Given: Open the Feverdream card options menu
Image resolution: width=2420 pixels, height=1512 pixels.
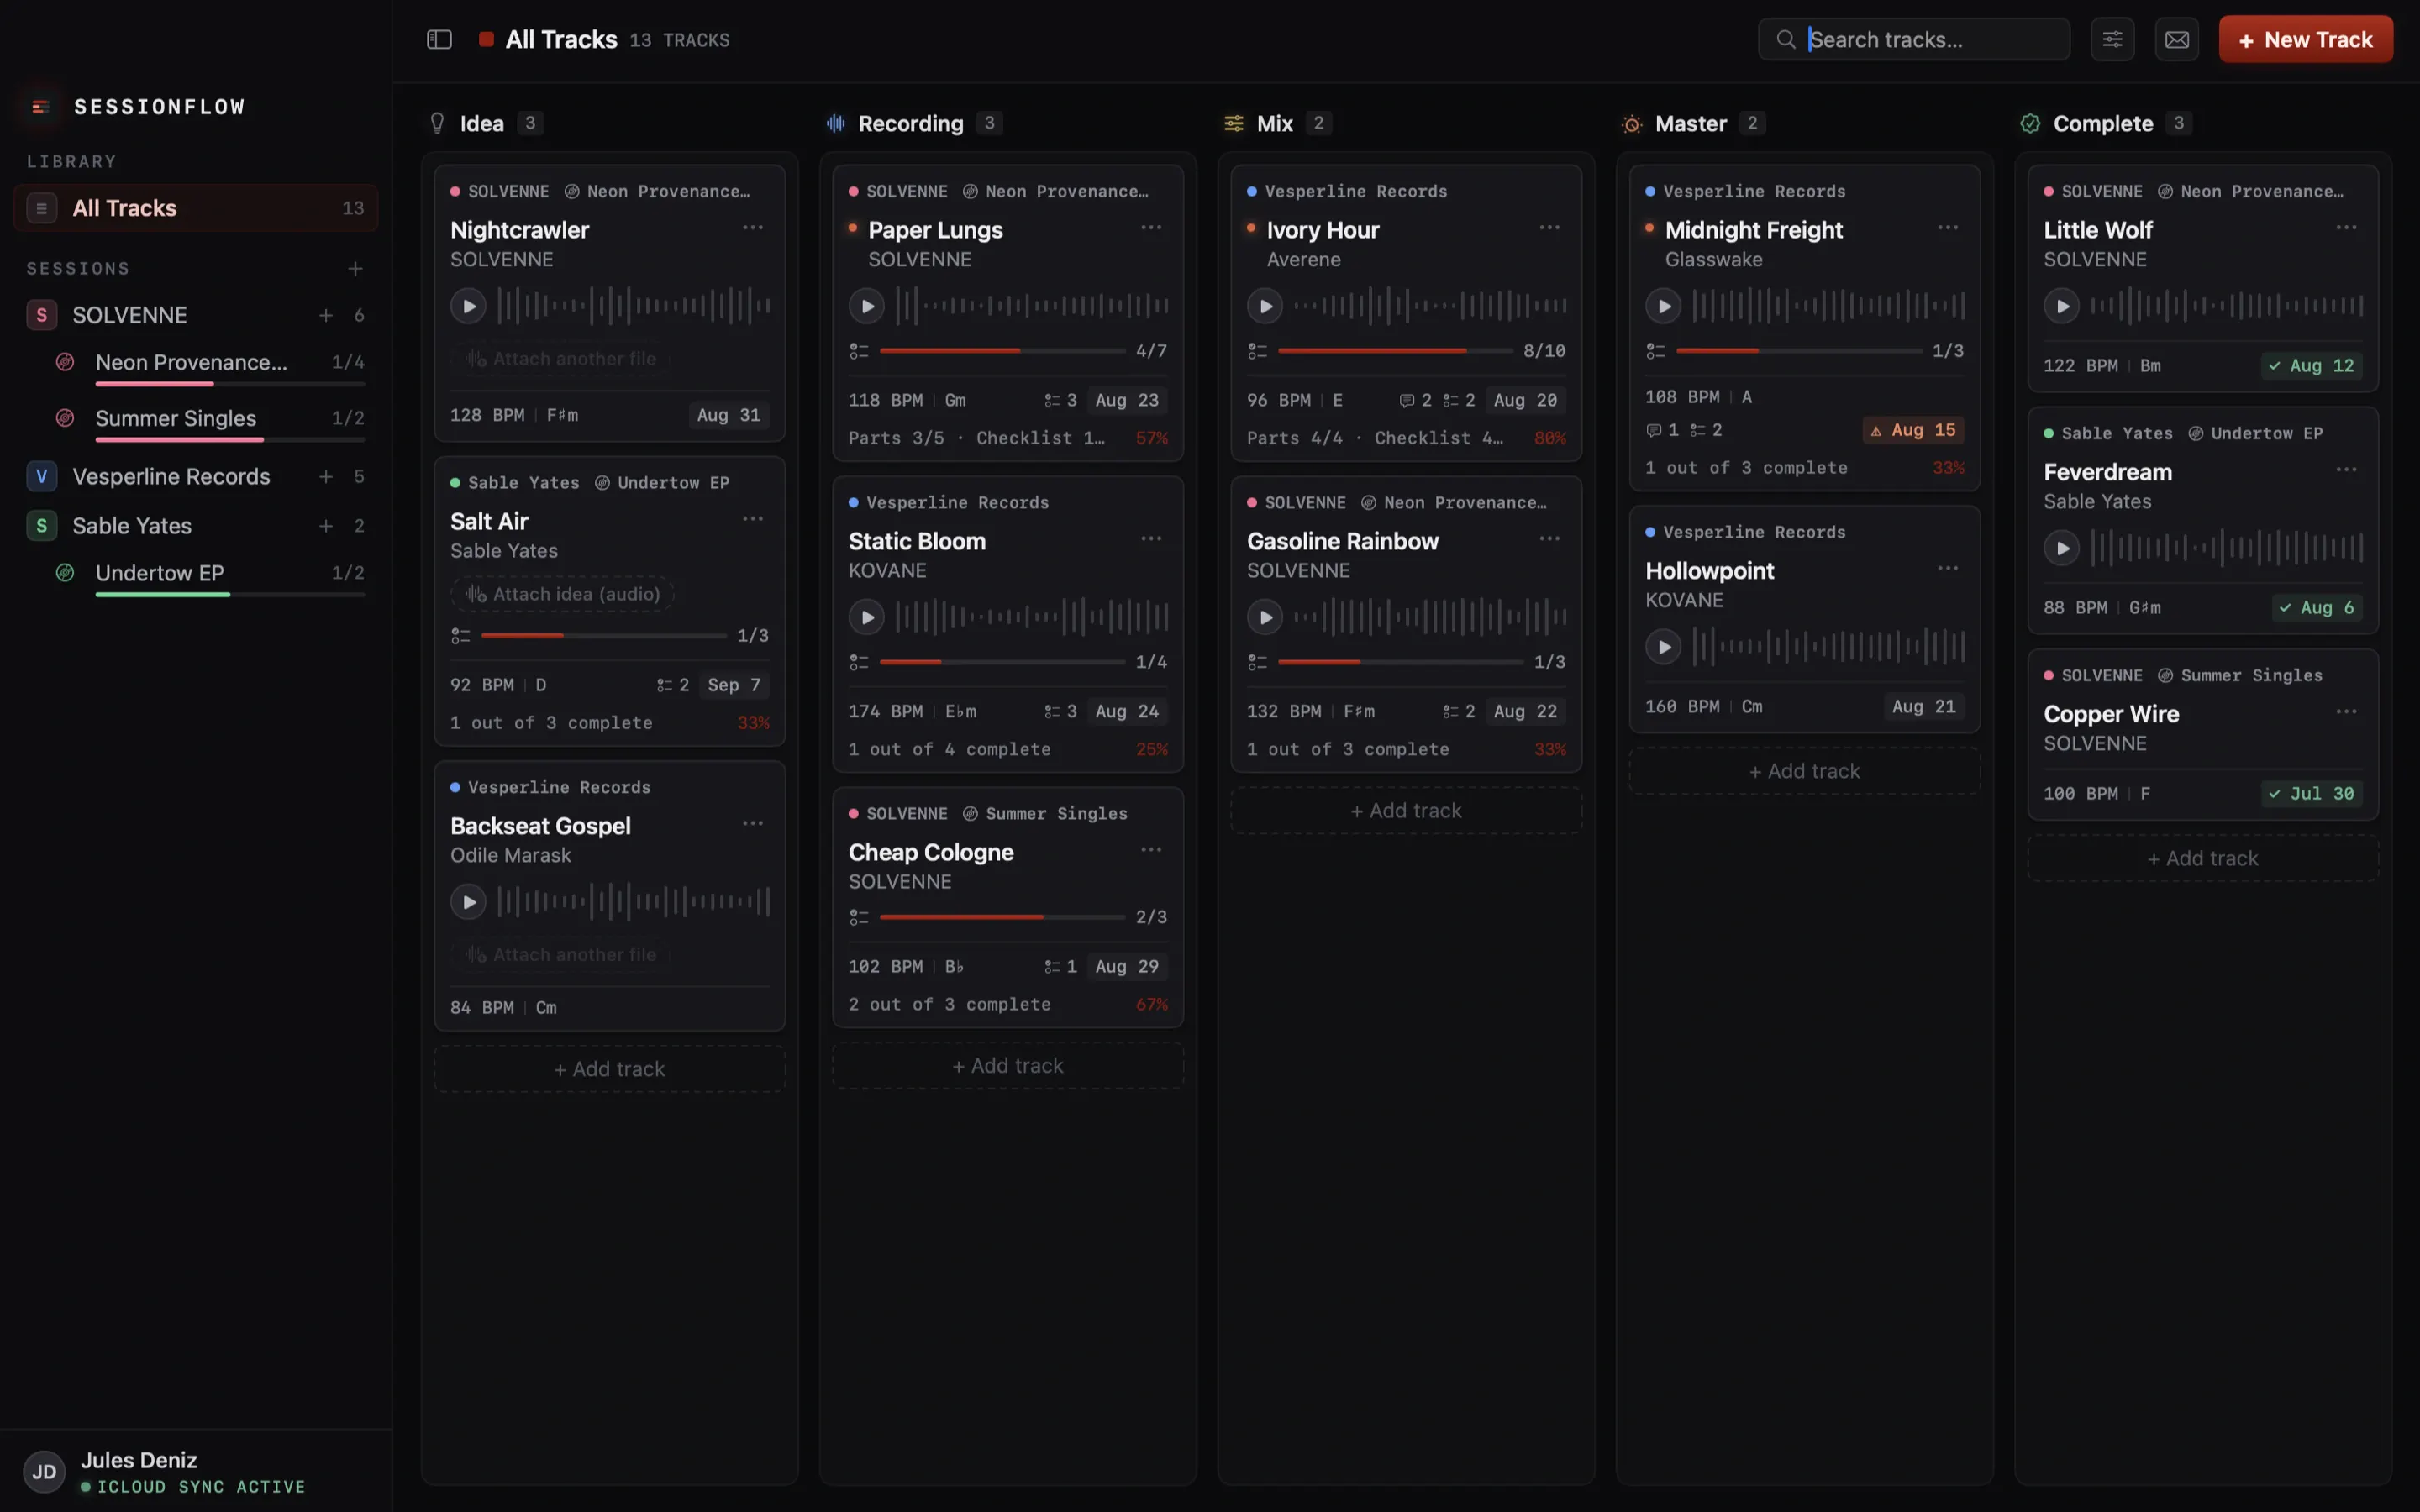Looking at the screenshot, I should tap(2346, 469).
